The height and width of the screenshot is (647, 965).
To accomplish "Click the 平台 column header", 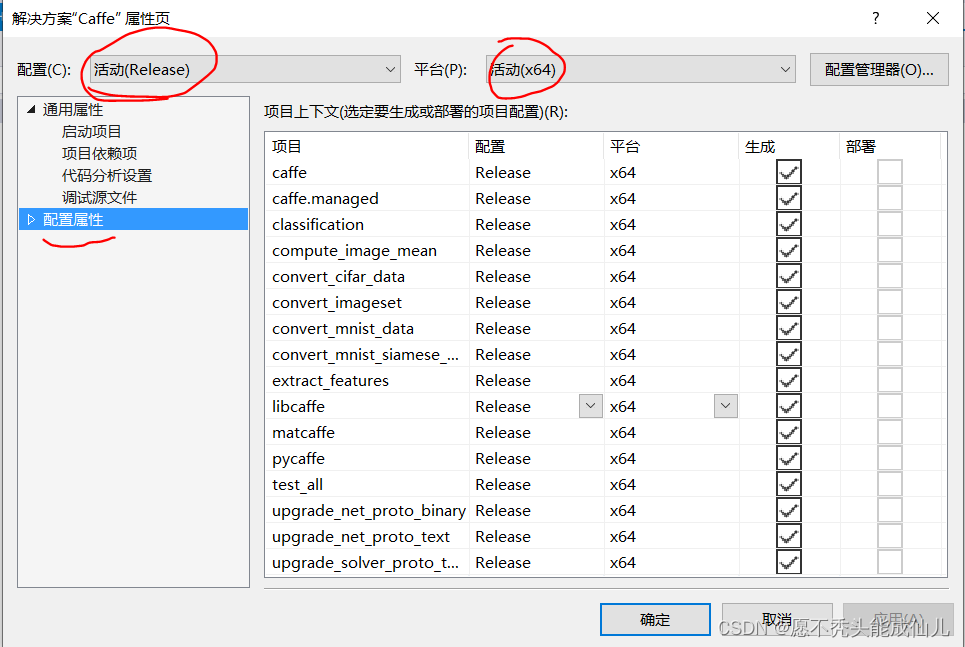I will click(x=671, y=147).
